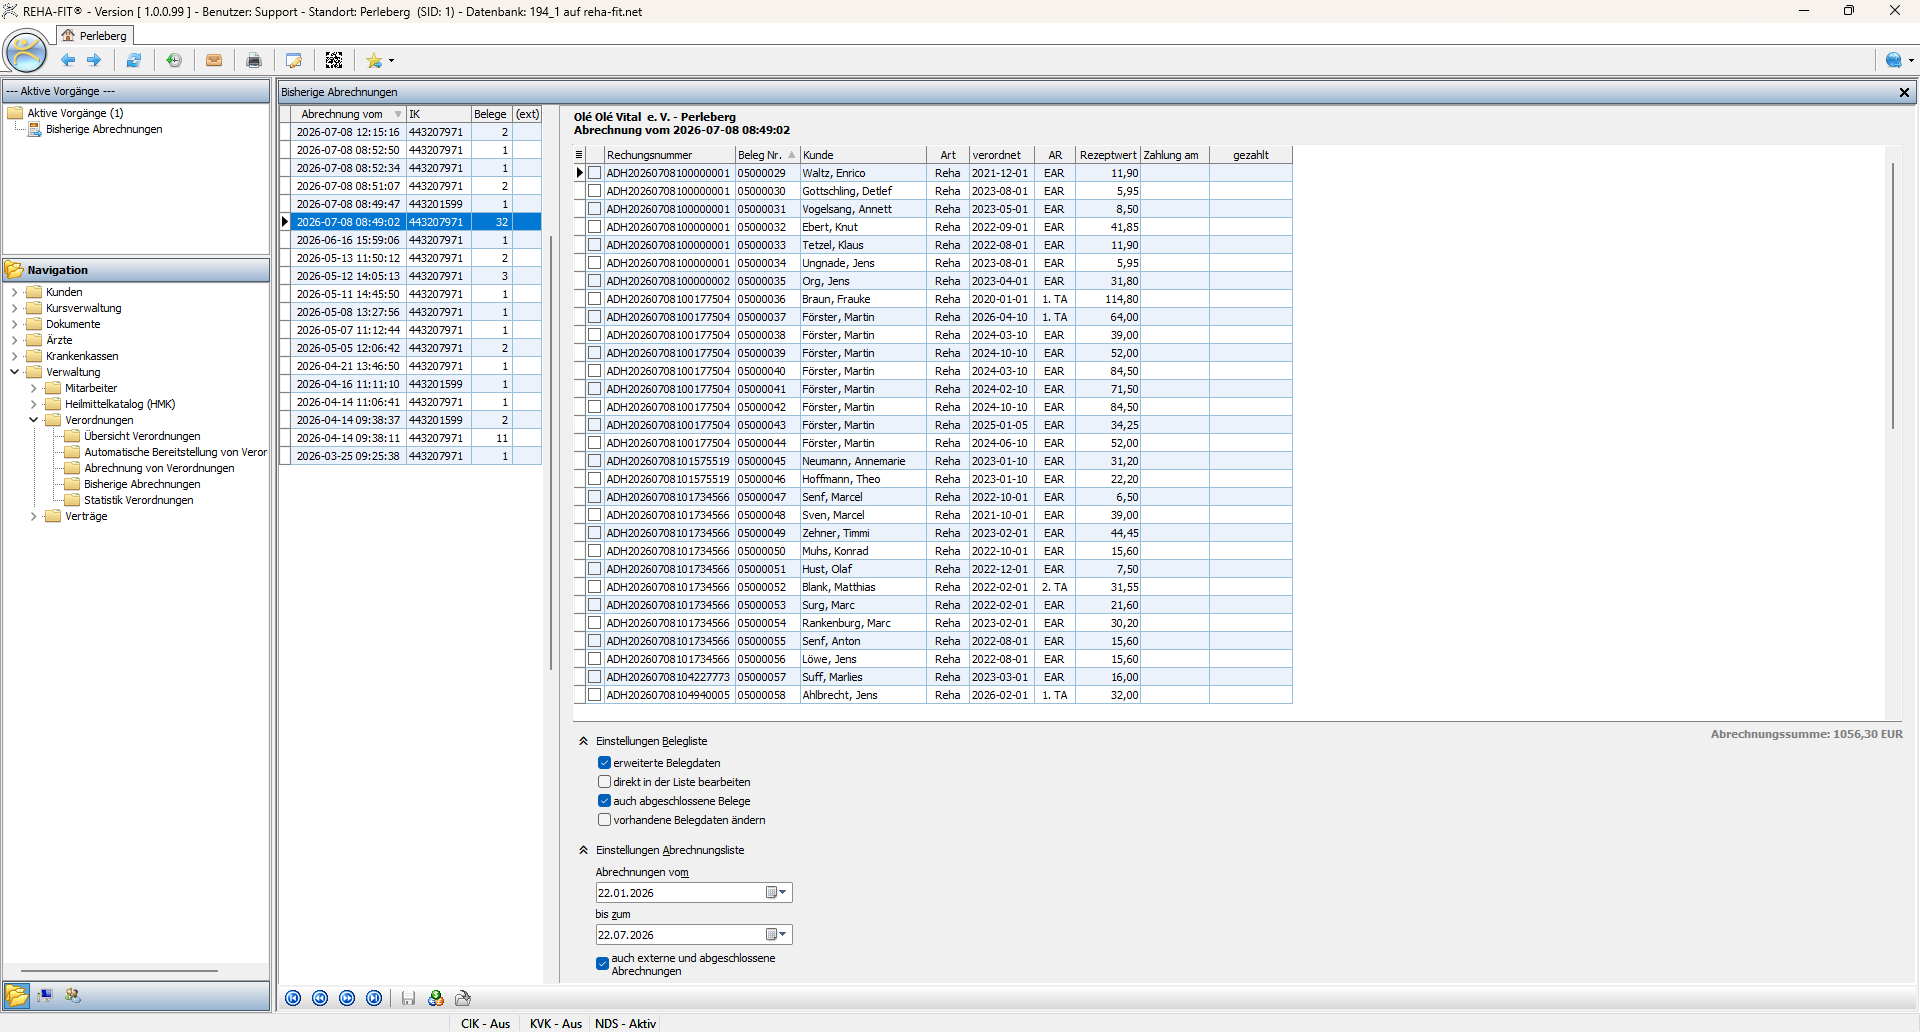Sort by 'Abrechnung vom' column header
1920x1032 pixels.
click(x=349, y=114)
